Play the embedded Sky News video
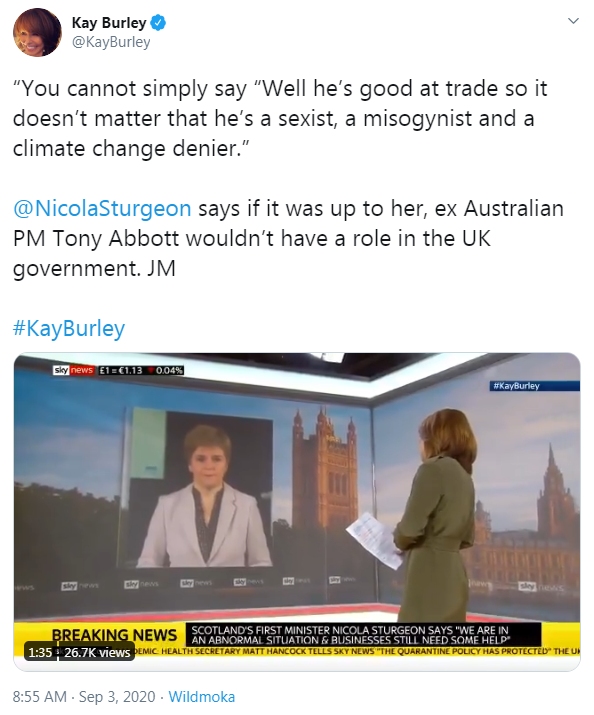The width and height of the screenshot is (594, 715). point(297,512)
